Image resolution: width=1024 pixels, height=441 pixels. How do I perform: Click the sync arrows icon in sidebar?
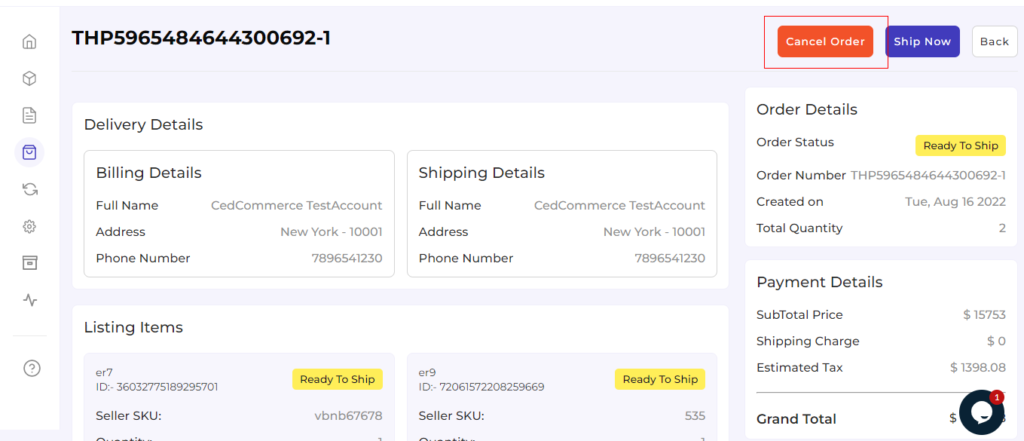[x=30, y=189]
